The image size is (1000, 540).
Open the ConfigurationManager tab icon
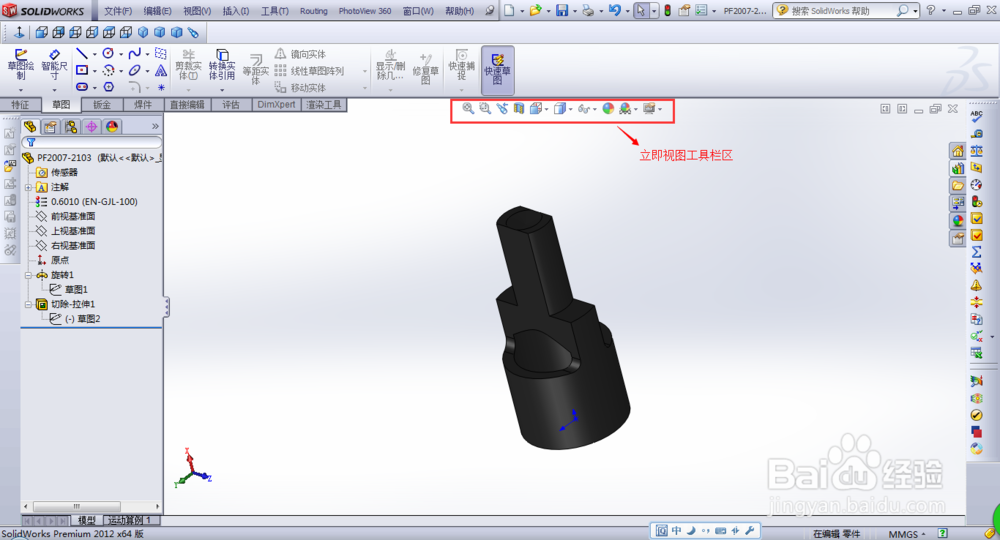(x=71, y=126)
